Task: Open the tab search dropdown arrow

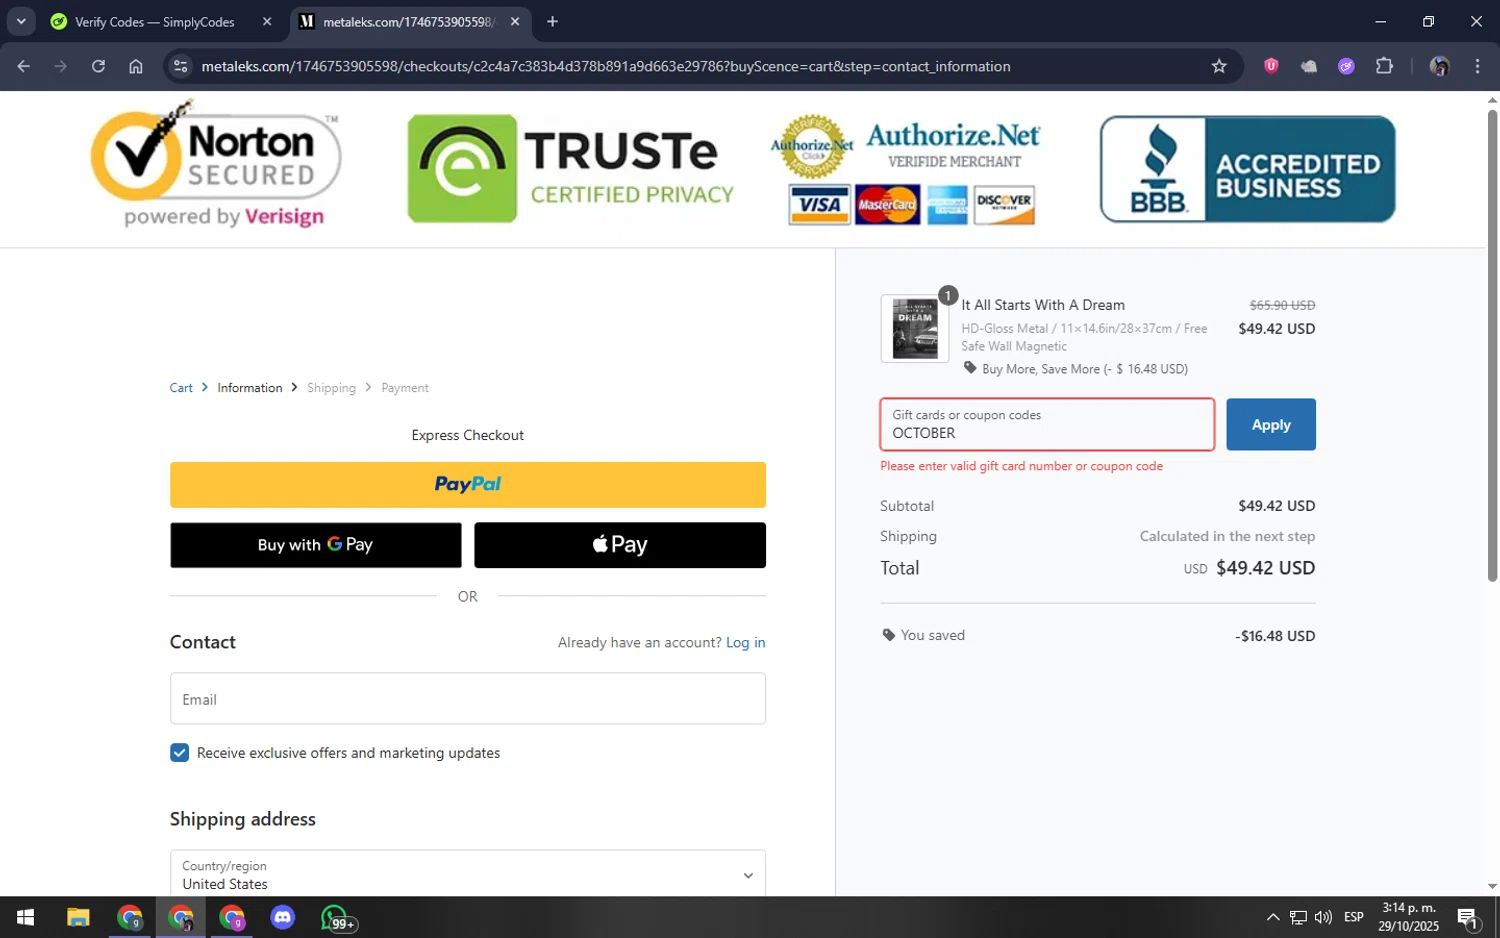Action: click(x=21, y=21)
